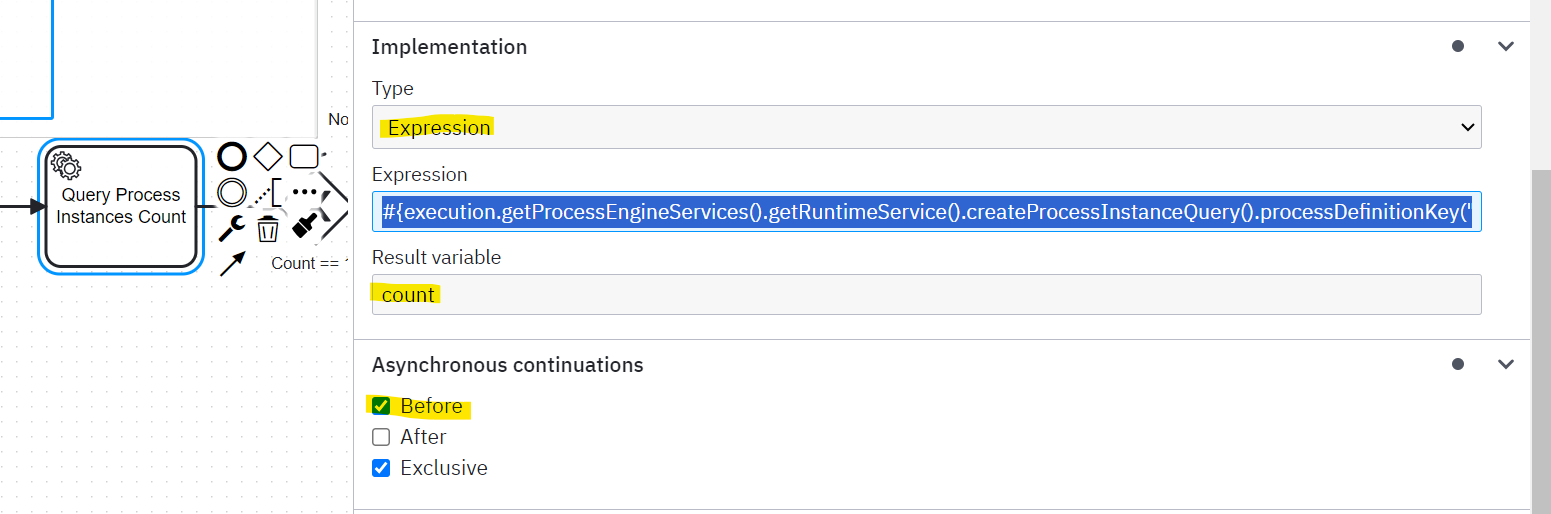Viewport: 1551px width, 514px height.
Task: Collapse the Asynchronous continuations section
Action: 1506,365
